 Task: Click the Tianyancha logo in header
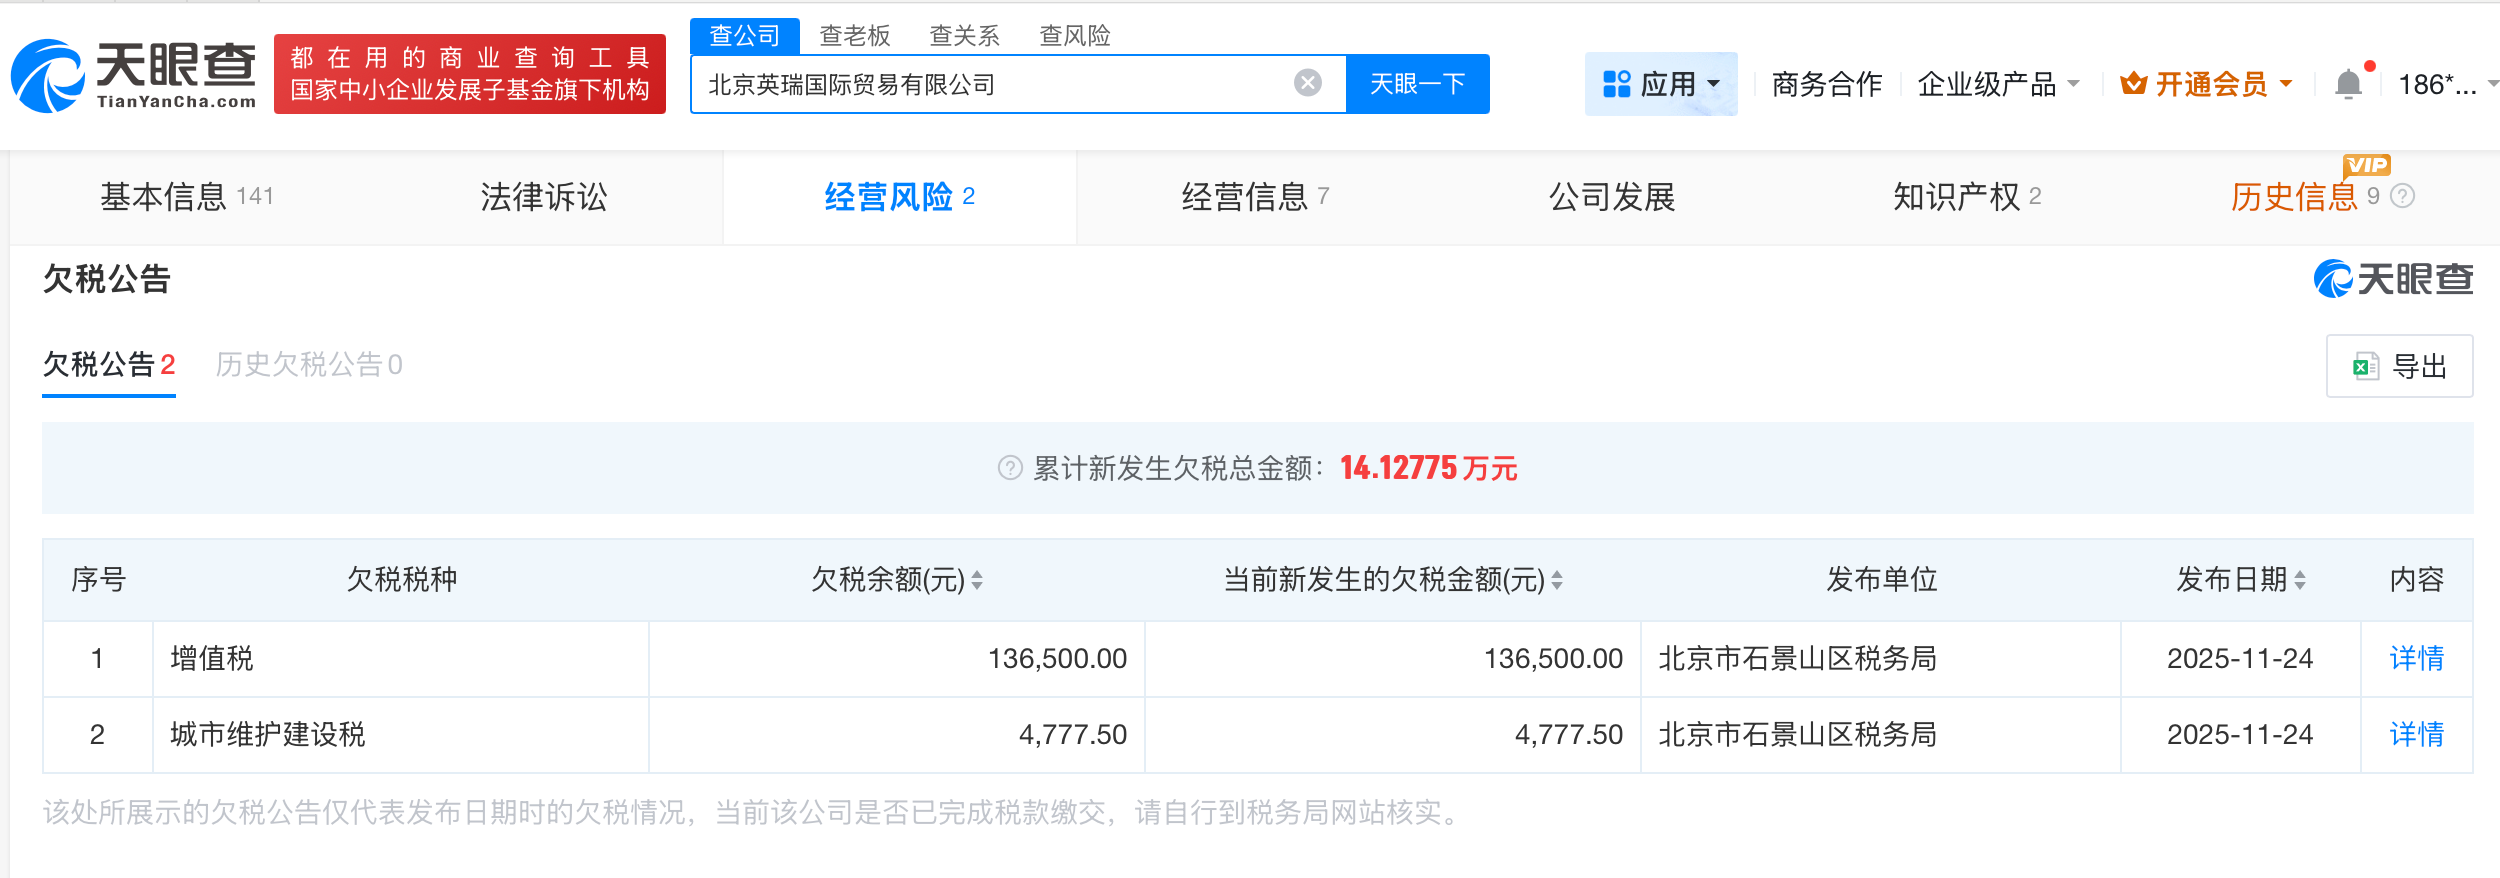click(x=133, y=75)
